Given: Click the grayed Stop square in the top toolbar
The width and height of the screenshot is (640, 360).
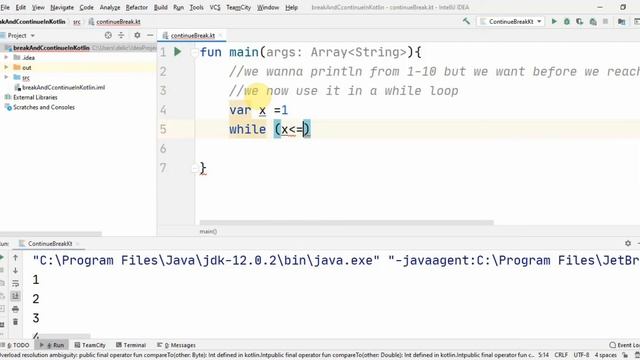Looking at the screenshot, I should click(606, 21).
